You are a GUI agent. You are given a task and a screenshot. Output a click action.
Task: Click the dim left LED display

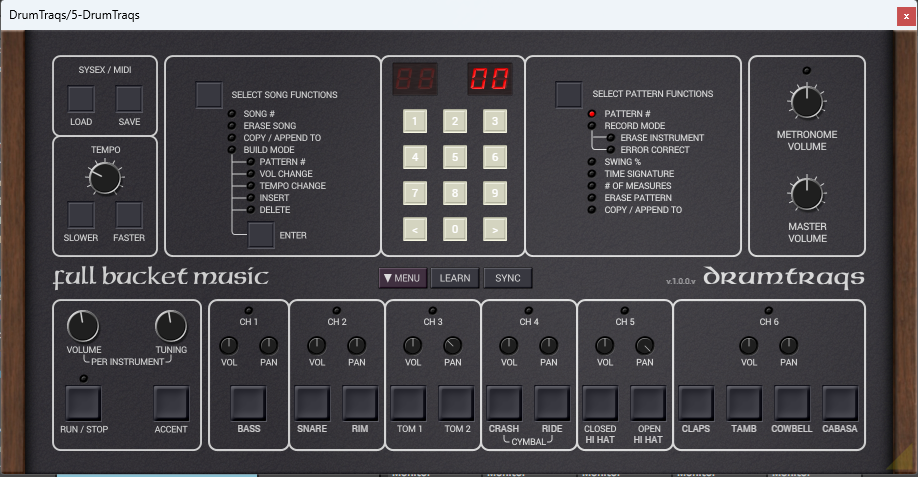415,79
